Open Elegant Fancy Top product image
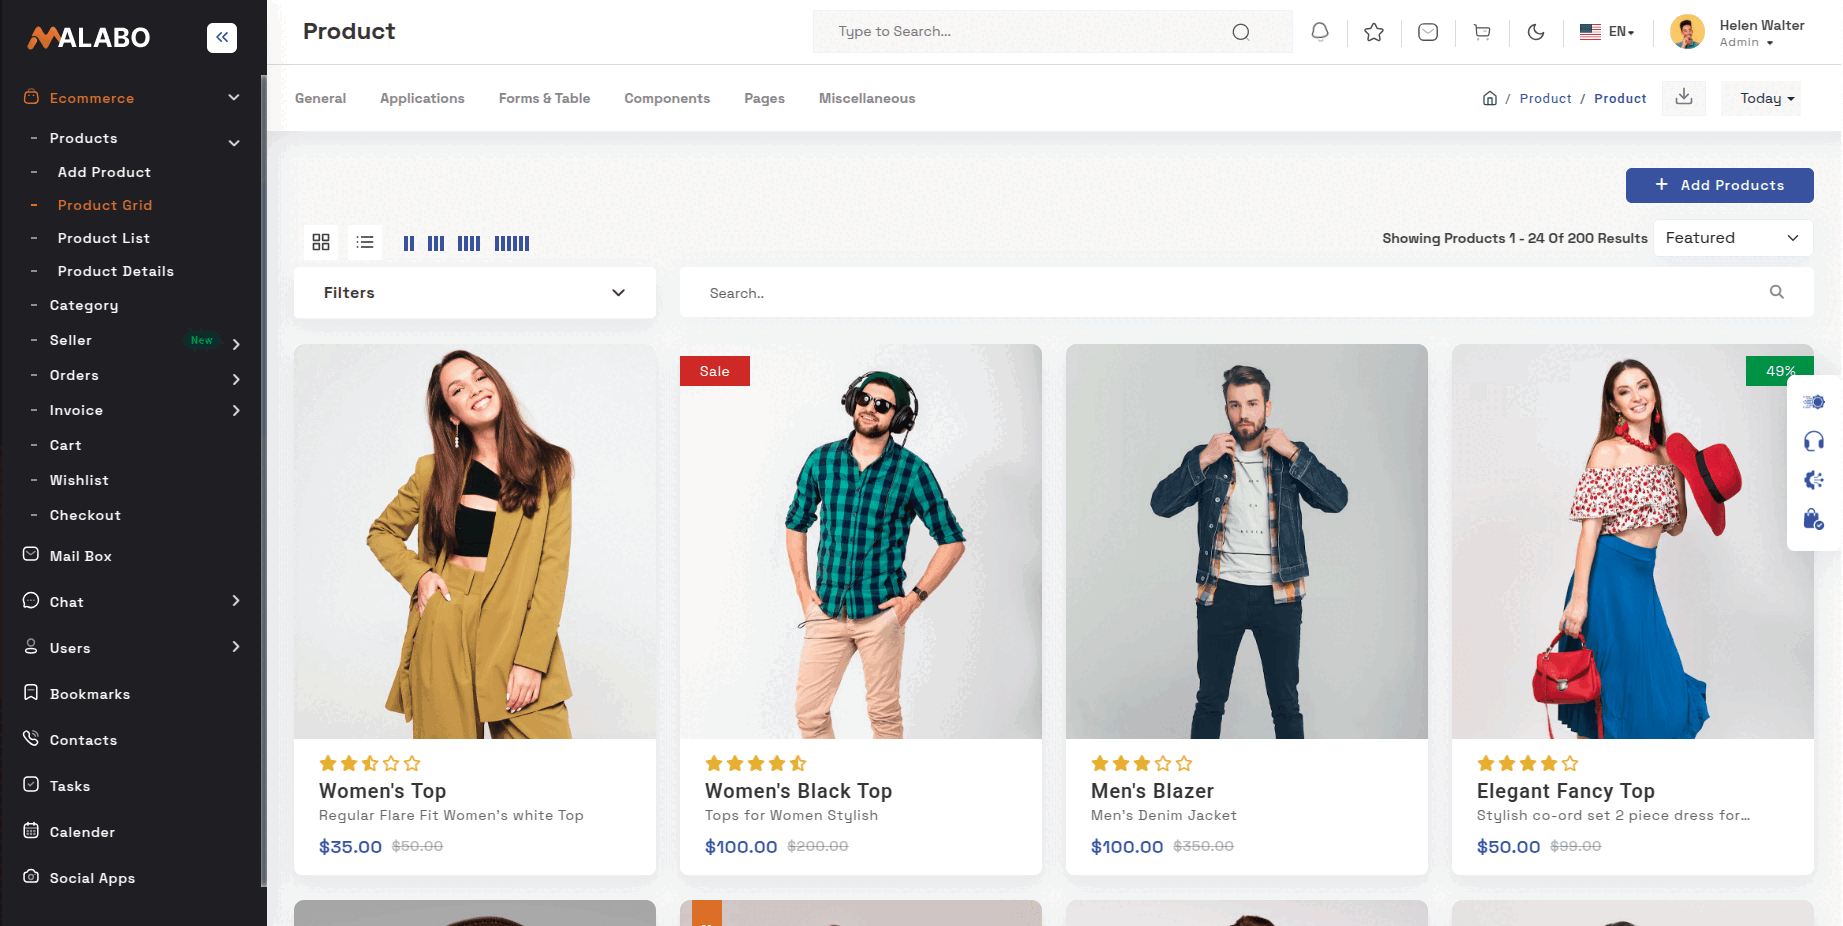The width and height of the screenshot is (1843, 926). coord(1633,541)
